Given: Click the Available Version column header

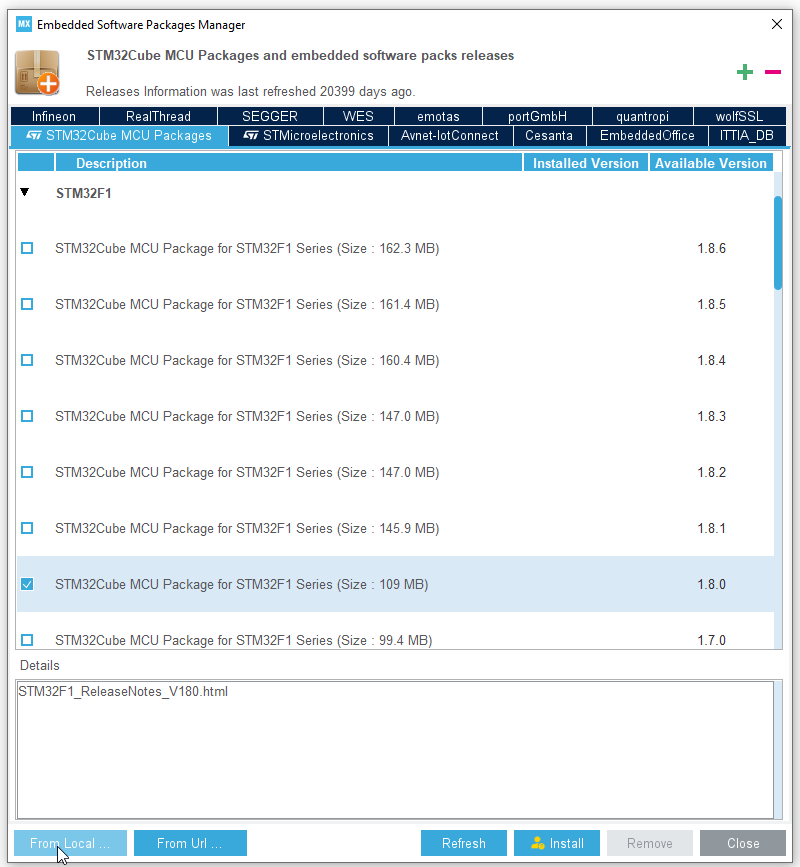Looking at the screenshot, I should point(711,163).
